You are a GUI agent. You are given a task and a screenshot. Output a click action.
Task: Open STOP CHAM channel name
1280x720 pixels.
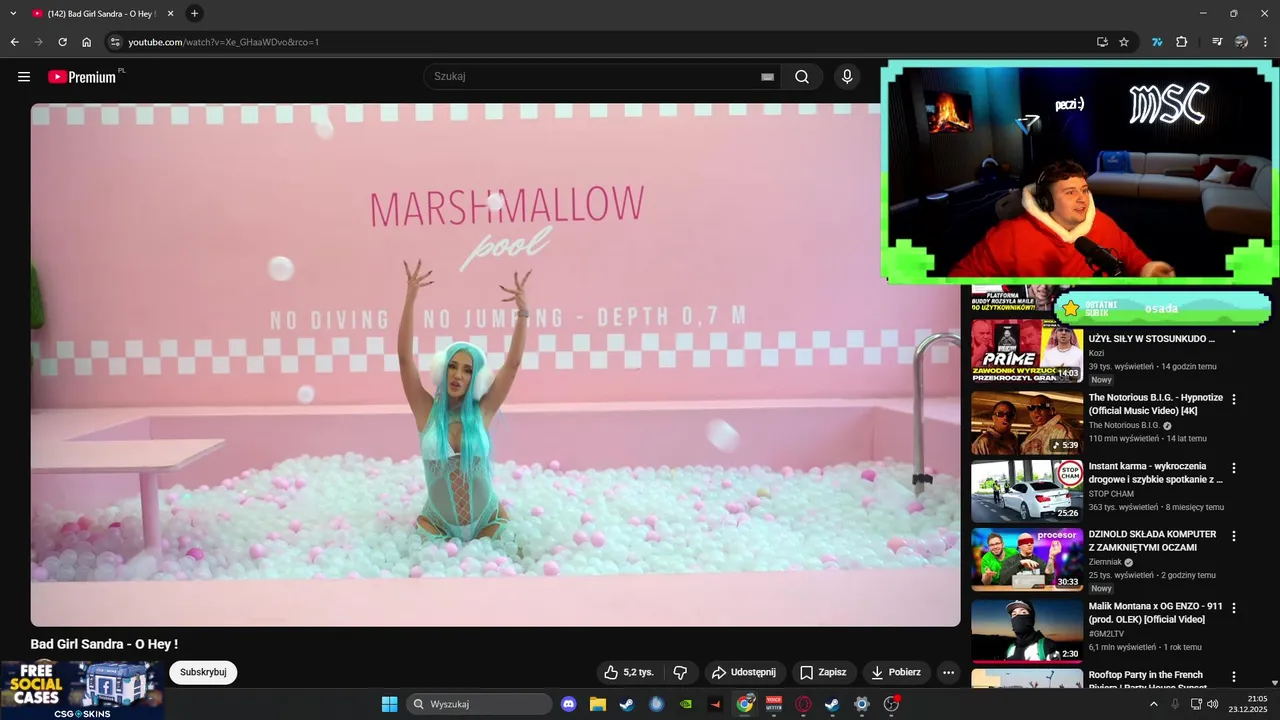[x=1111, y=494]
